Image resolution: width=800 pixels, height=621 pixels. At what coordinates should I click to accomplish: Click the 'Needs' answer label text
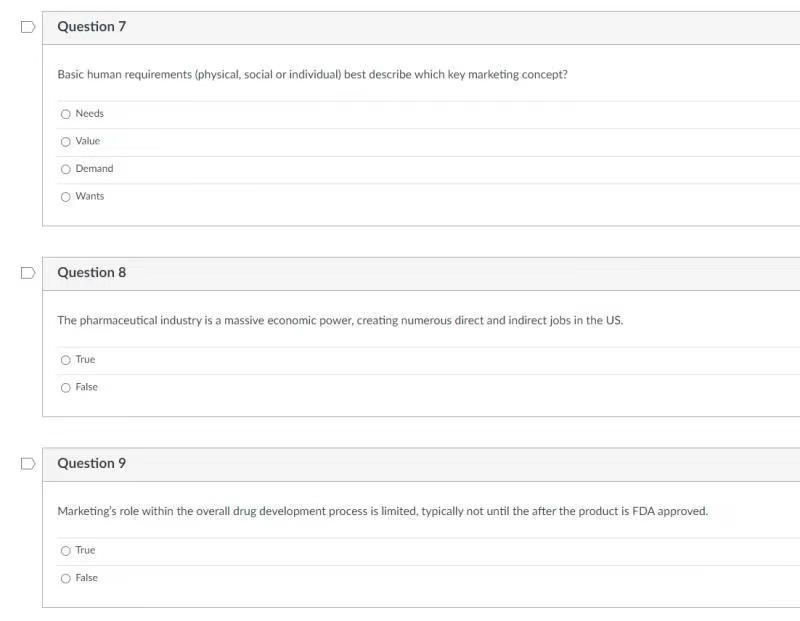(89, 113)
